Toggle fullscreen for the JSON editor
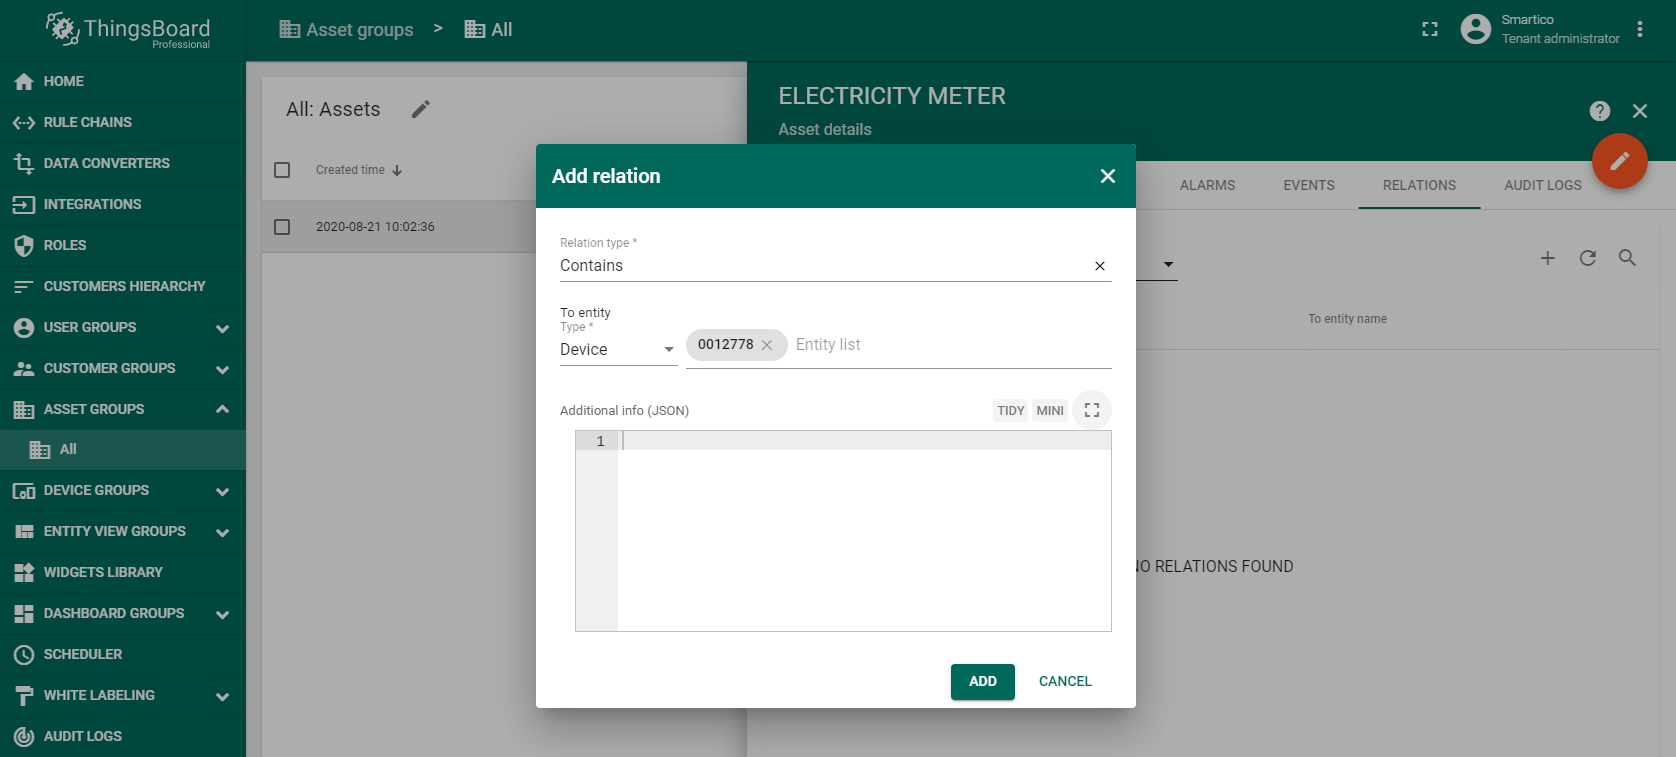 tap(1091, 410)
